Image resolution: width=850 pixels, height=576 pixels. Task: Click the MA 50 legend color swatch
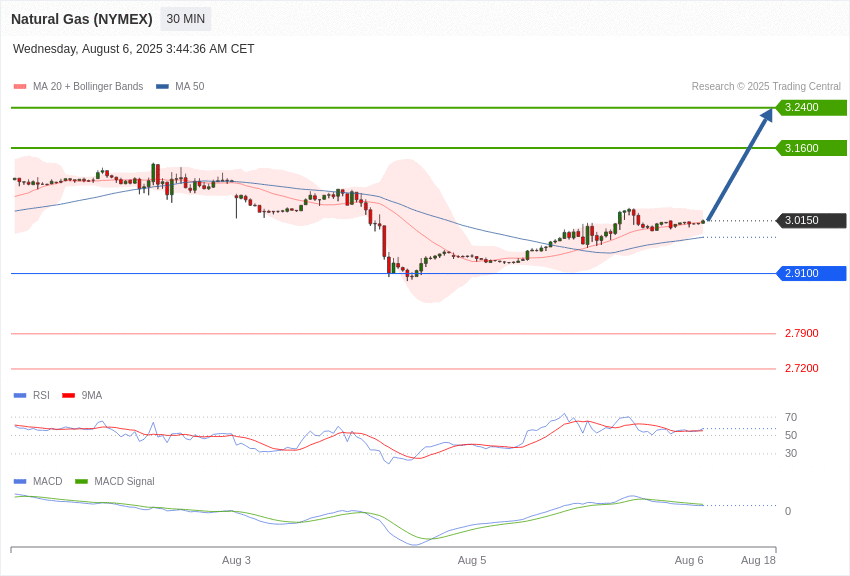click(x=162, y=86)
